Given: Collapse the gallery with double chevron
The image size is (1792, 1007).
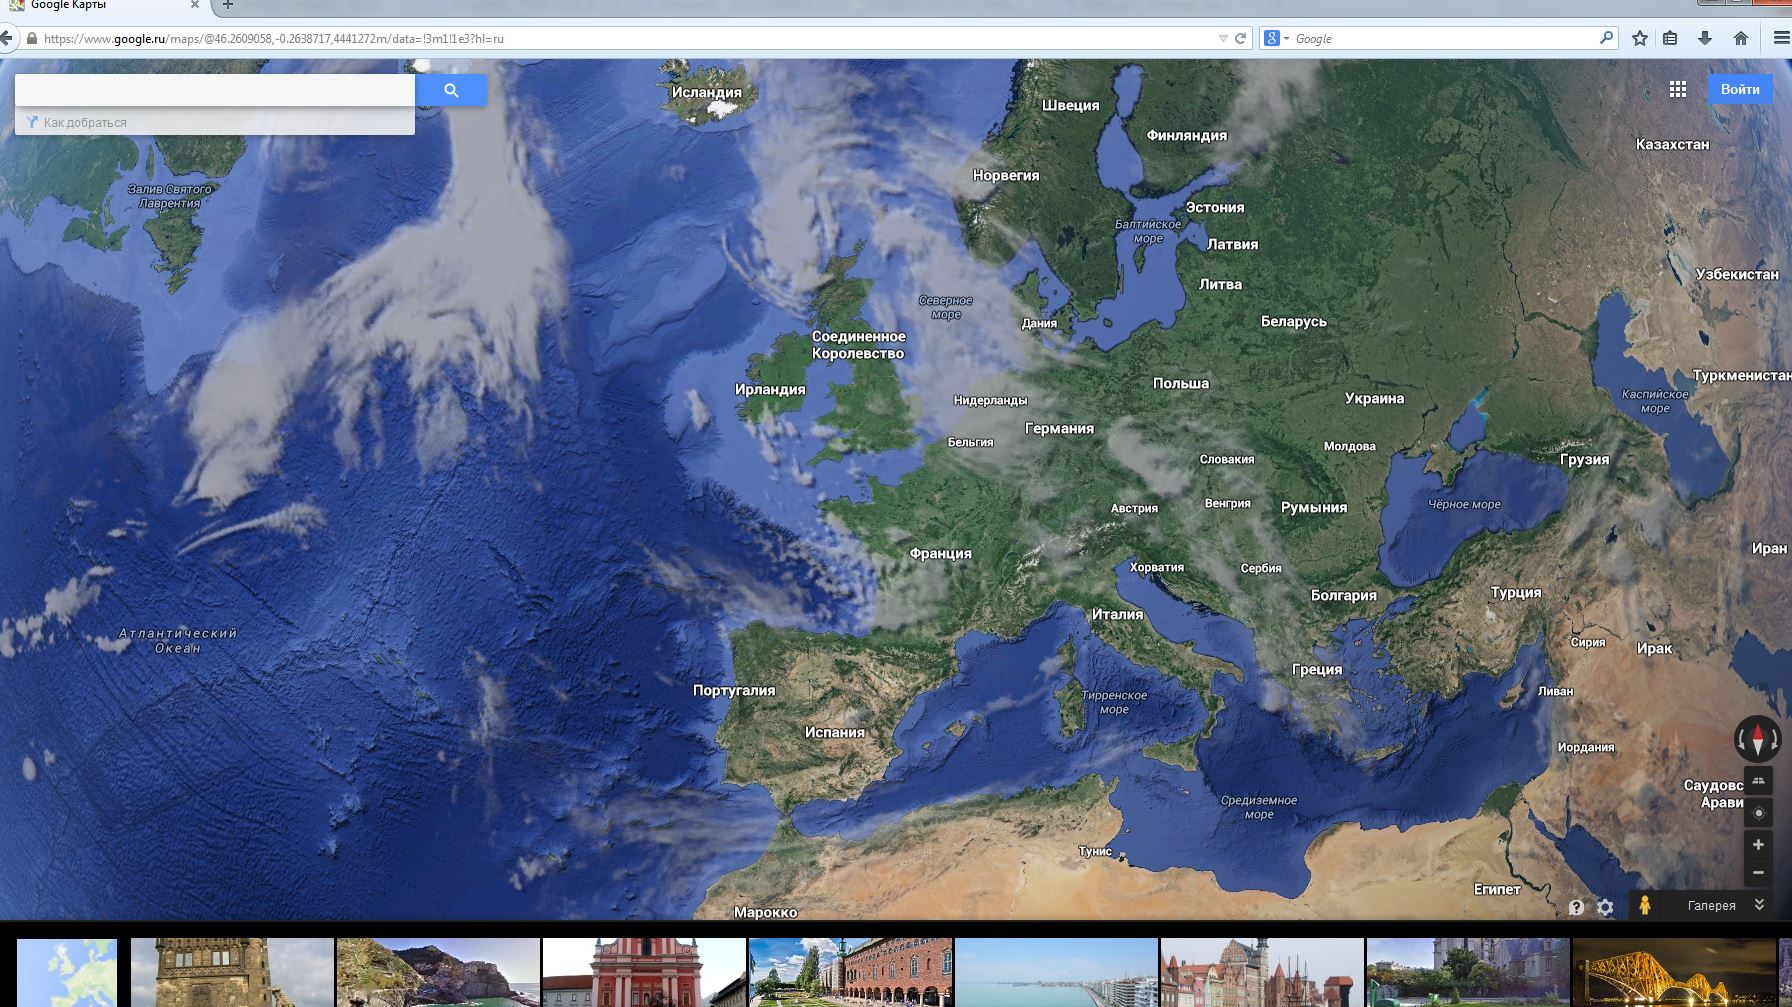Looking at the screenshot, I should 1760,905.
